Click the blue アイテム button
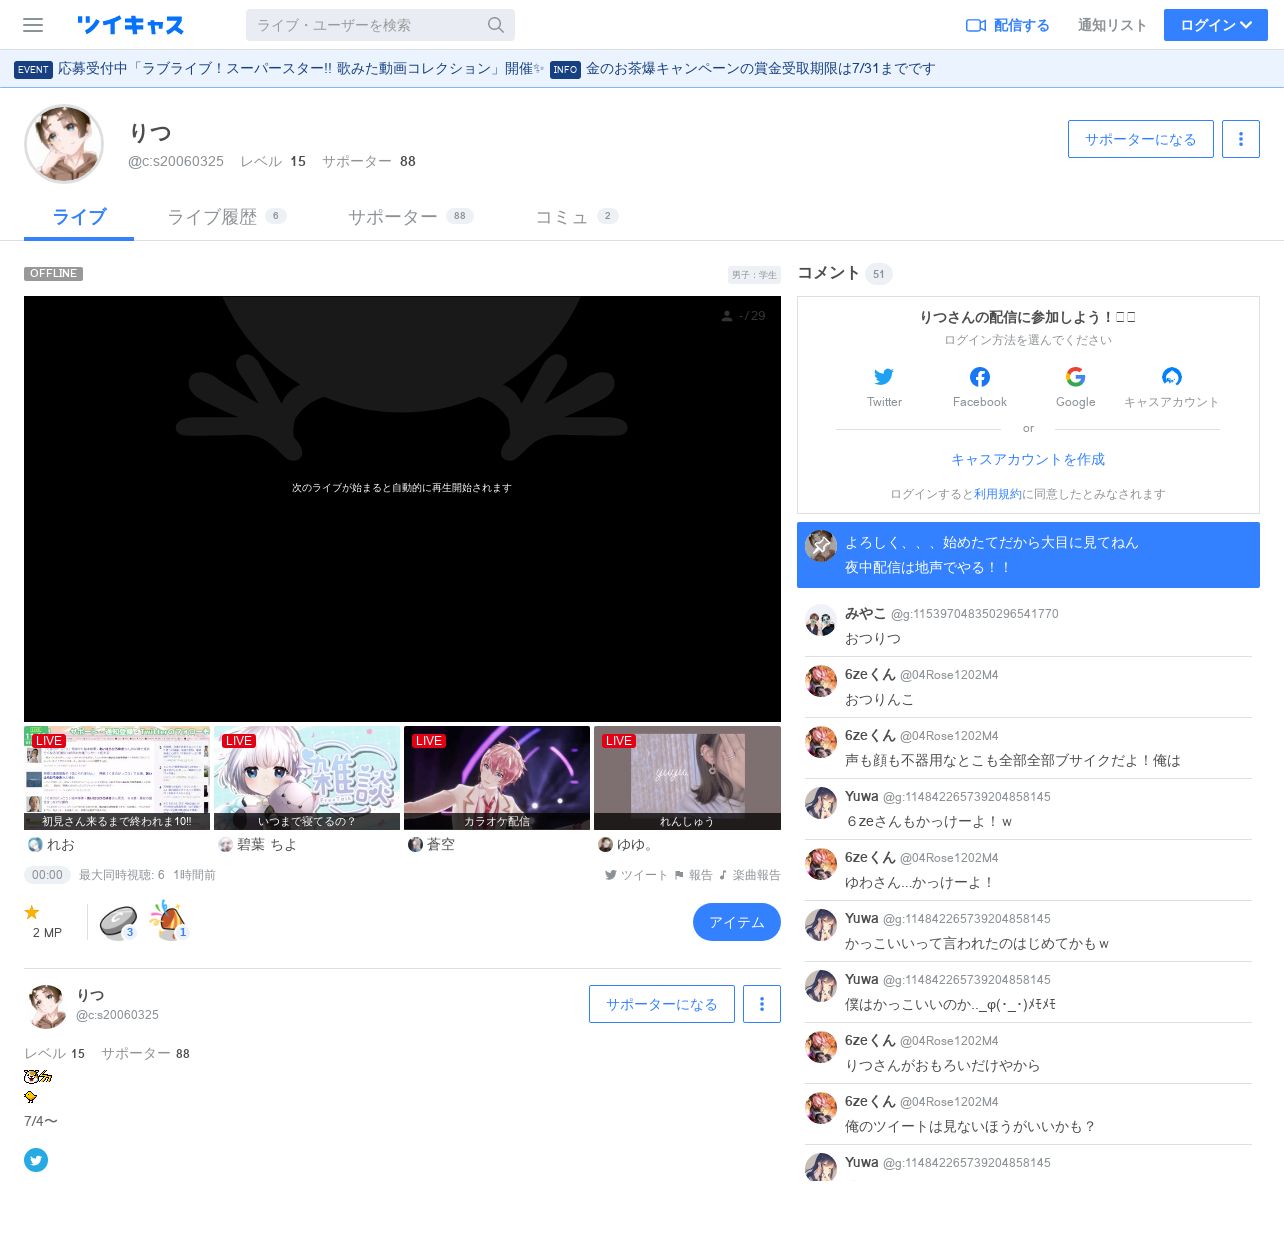 (737, 922)
